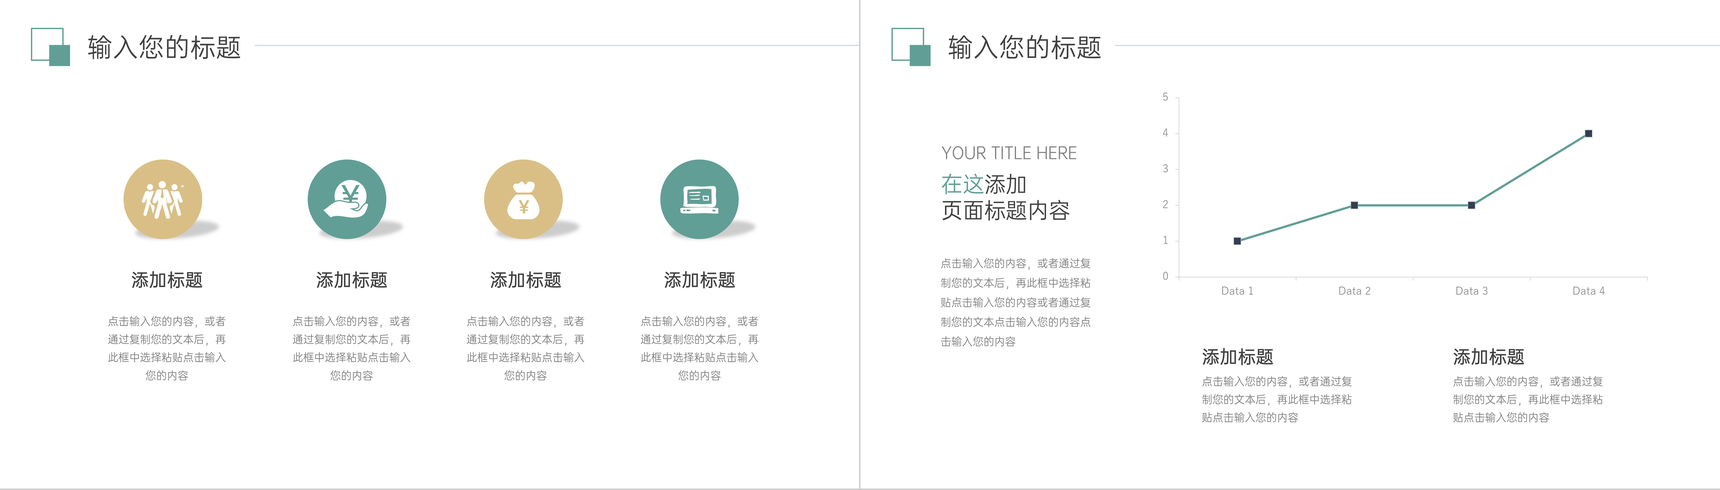
Task: Click 添加标题 under the people icon
Action: tap(167, 280)
